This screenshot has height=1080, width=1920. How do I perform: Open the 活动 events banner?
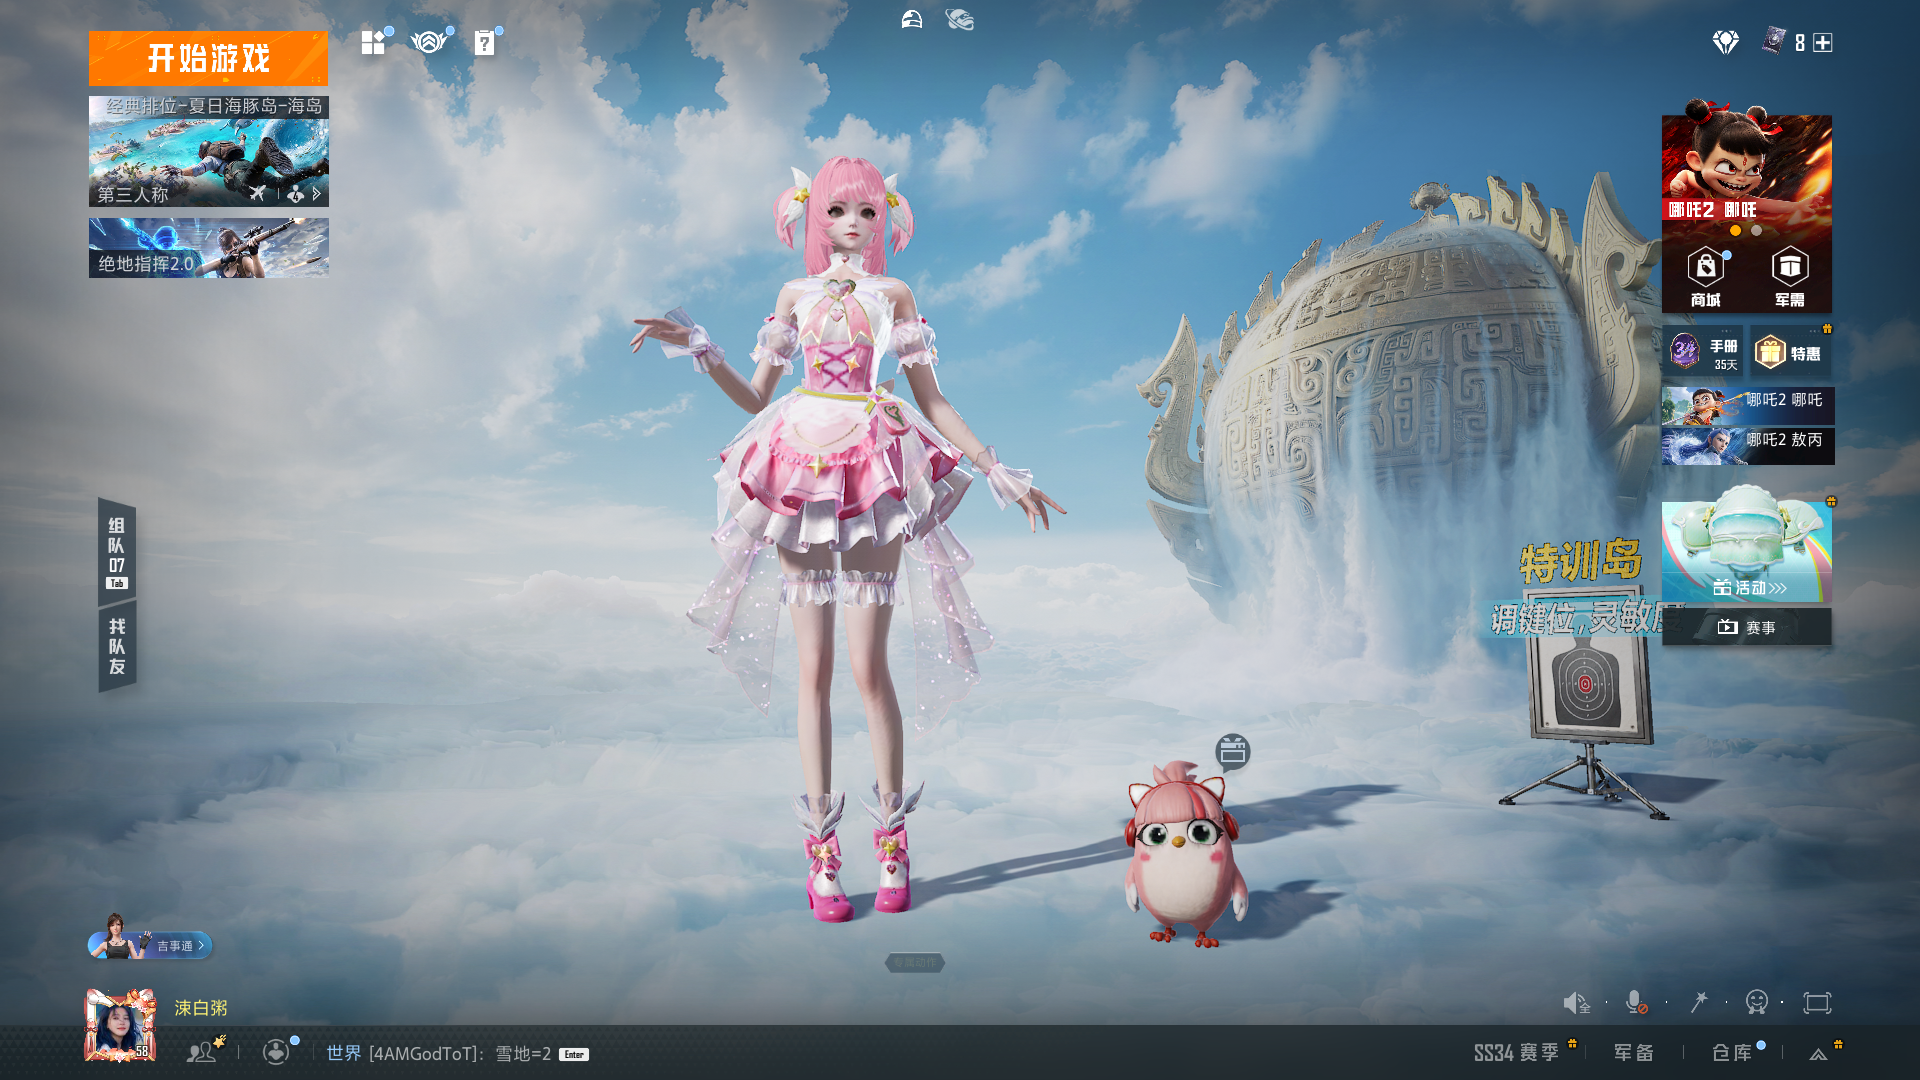[1747, 550]
